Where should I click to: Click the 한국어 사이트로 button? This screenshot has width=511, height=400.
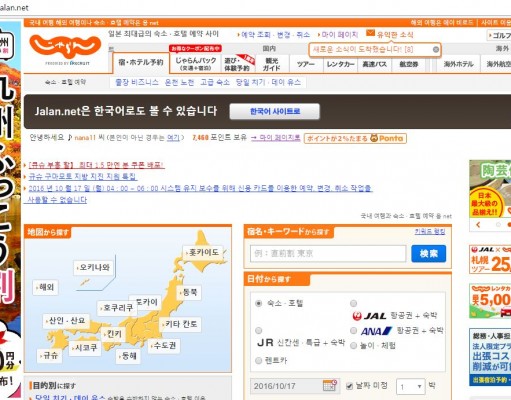click(275, 111)
